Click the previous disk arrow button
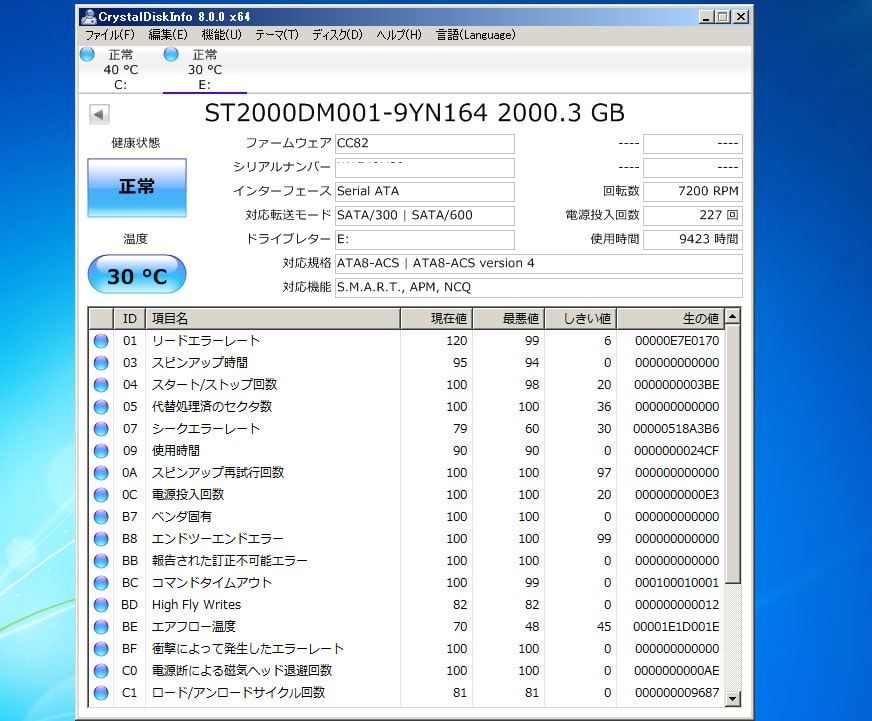The height and width of the screenshot is (721, 872). click(99, 114)
